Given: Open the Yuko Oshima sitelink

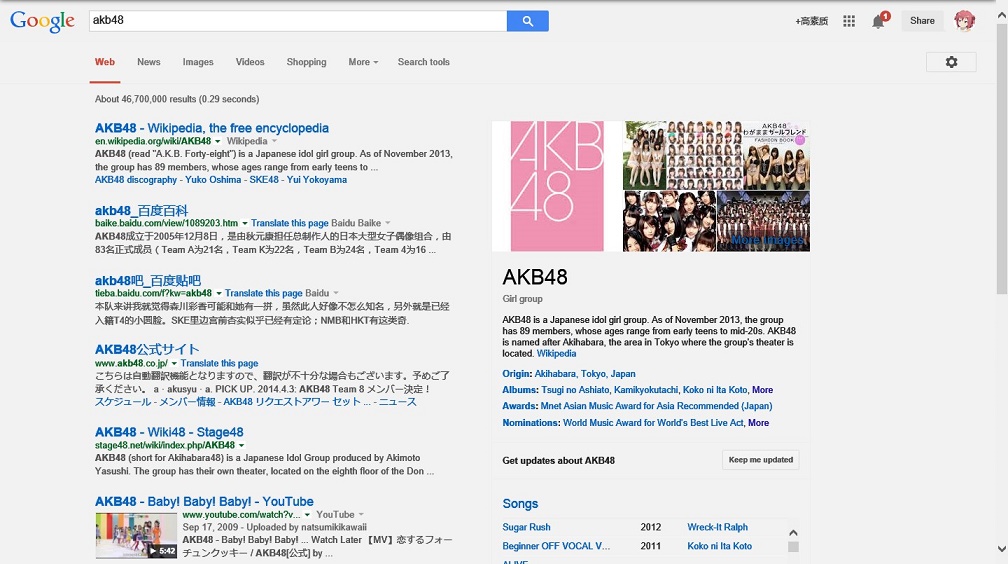Looking at the screenshot, I should click(x=213, y=180).
